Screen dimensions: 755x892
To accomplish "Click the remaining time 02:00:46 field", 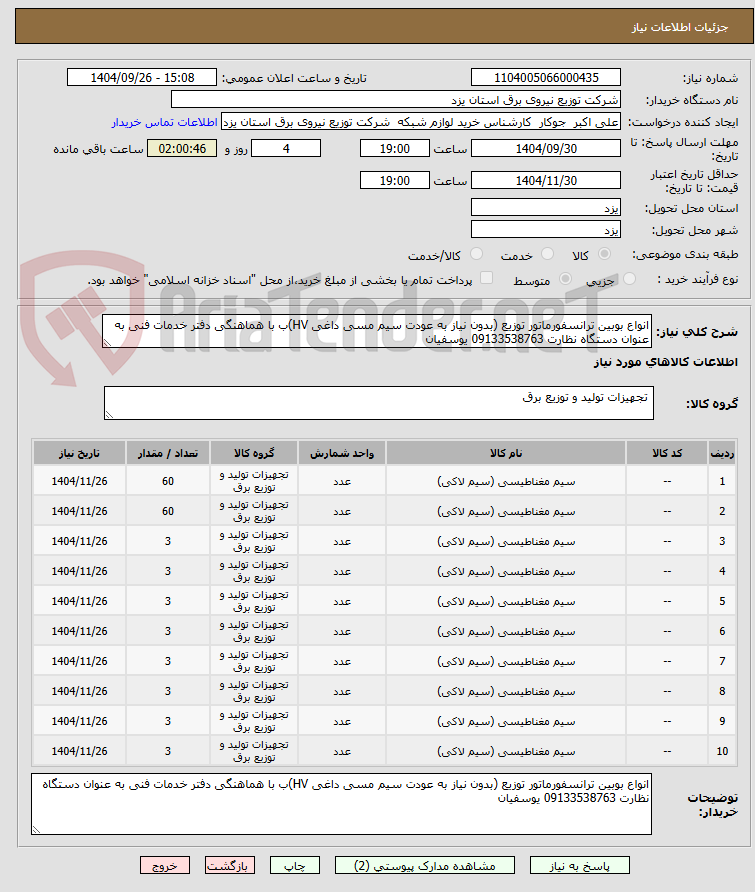I will pyautogui.click(x=182, y=148).
